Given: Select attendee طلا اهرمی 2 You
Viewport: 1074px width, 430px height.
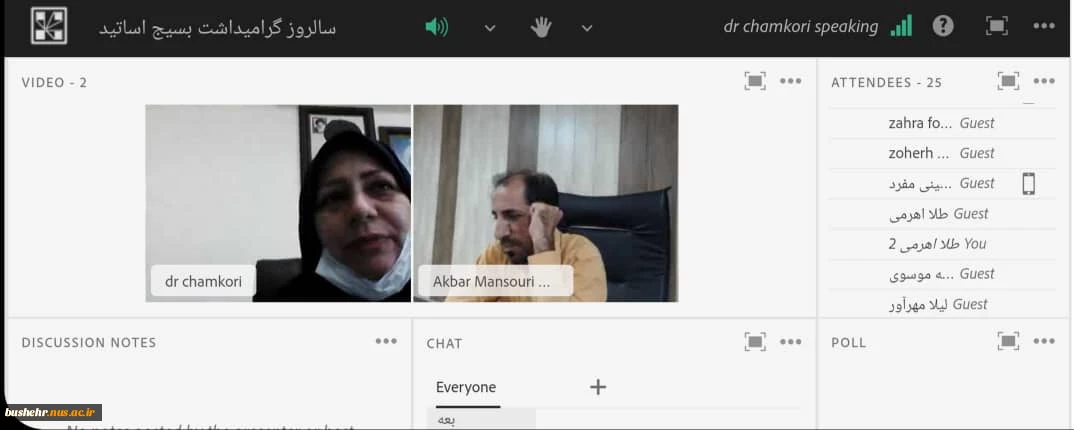Looking at the screenshot, I should (x=942, y=244).
